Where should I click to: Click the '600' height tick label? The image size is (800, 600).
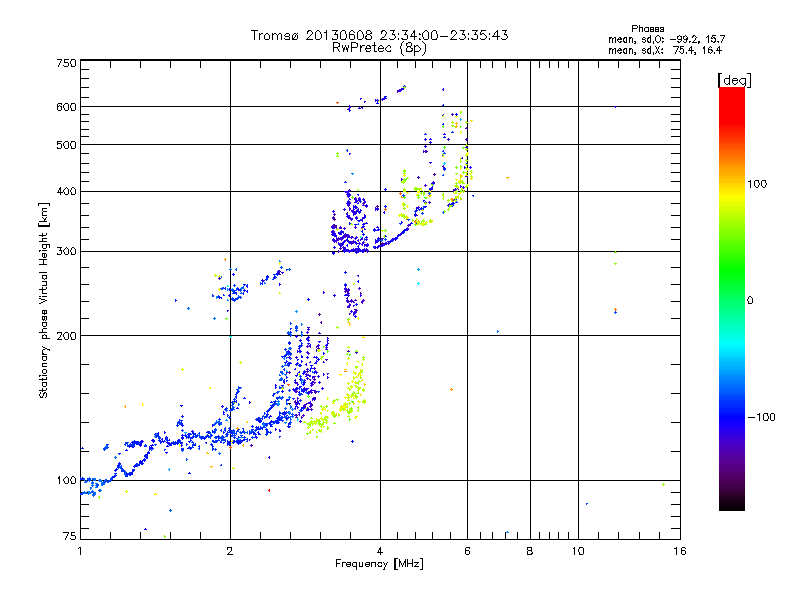tap(67, 107)
